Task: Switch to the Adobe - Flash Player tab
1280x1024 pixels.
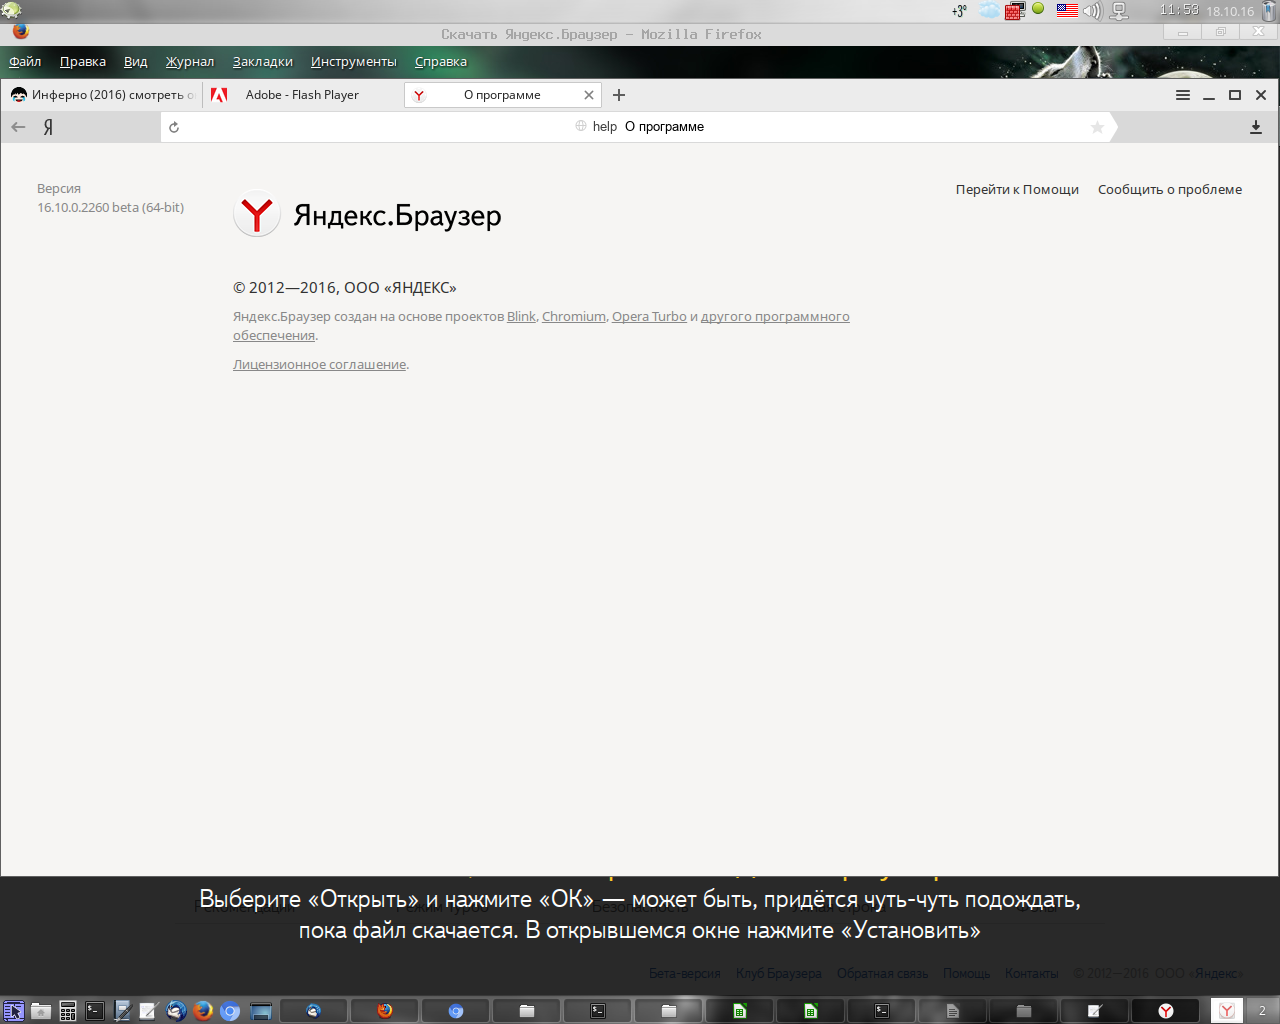Action: [301, 95]
